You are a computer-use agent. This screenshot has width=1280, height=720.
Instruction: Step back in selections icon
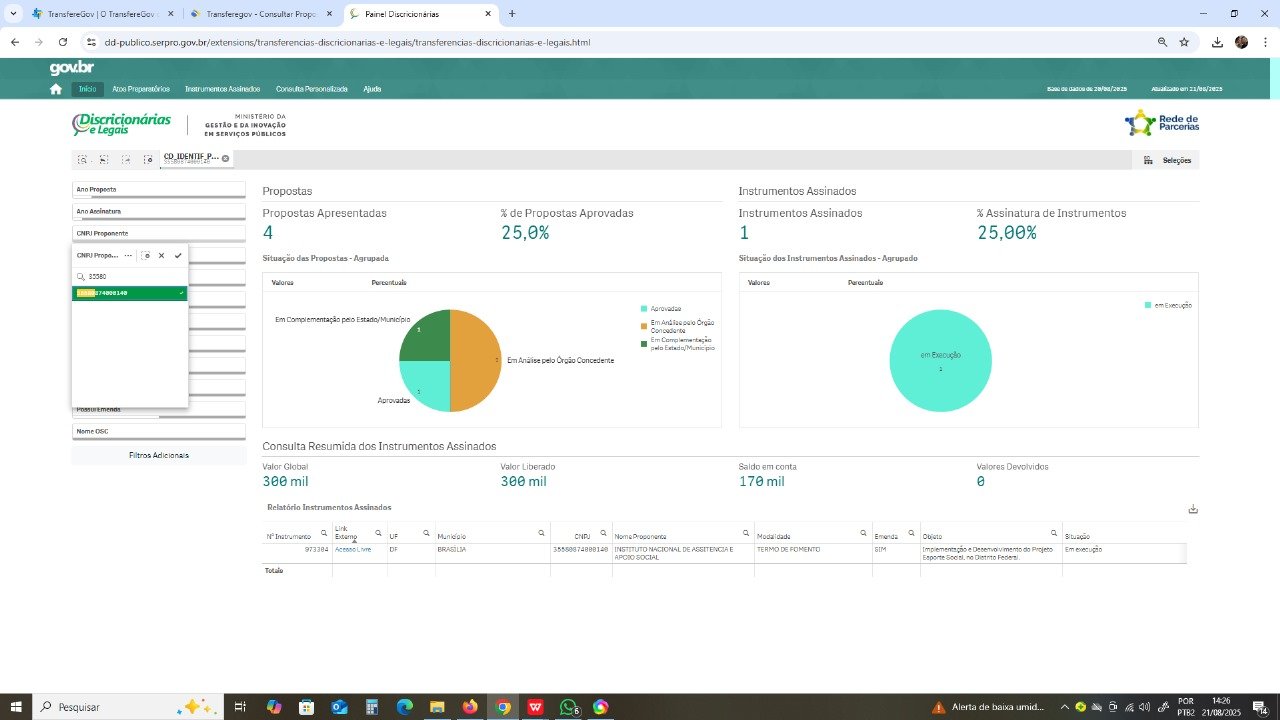click(104, 160)
